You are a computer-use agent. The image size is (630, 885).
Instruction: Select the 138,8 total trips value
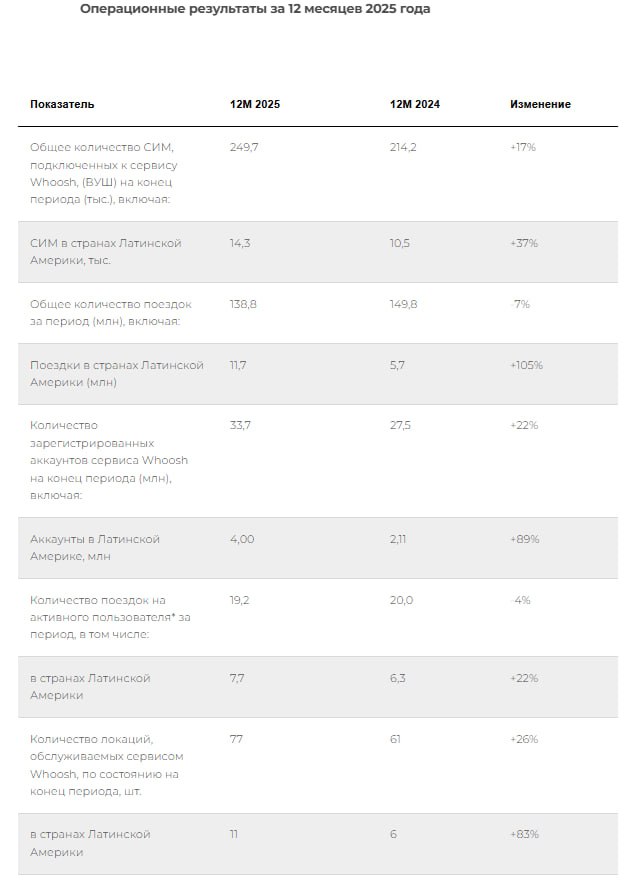tap(244, 304)
